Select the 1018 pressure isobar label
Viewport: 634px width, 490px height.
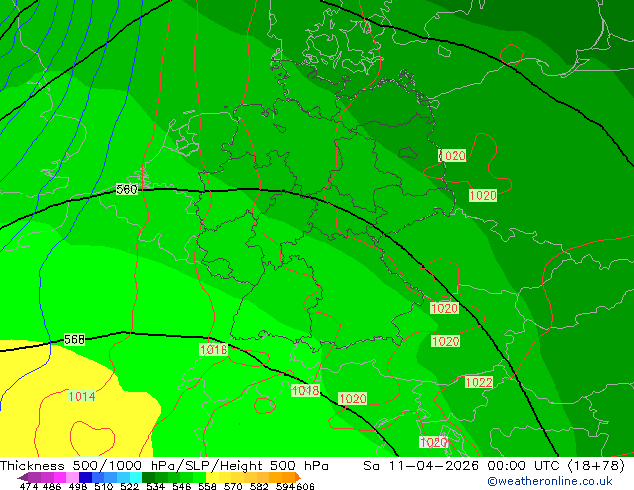pos(305,390)
